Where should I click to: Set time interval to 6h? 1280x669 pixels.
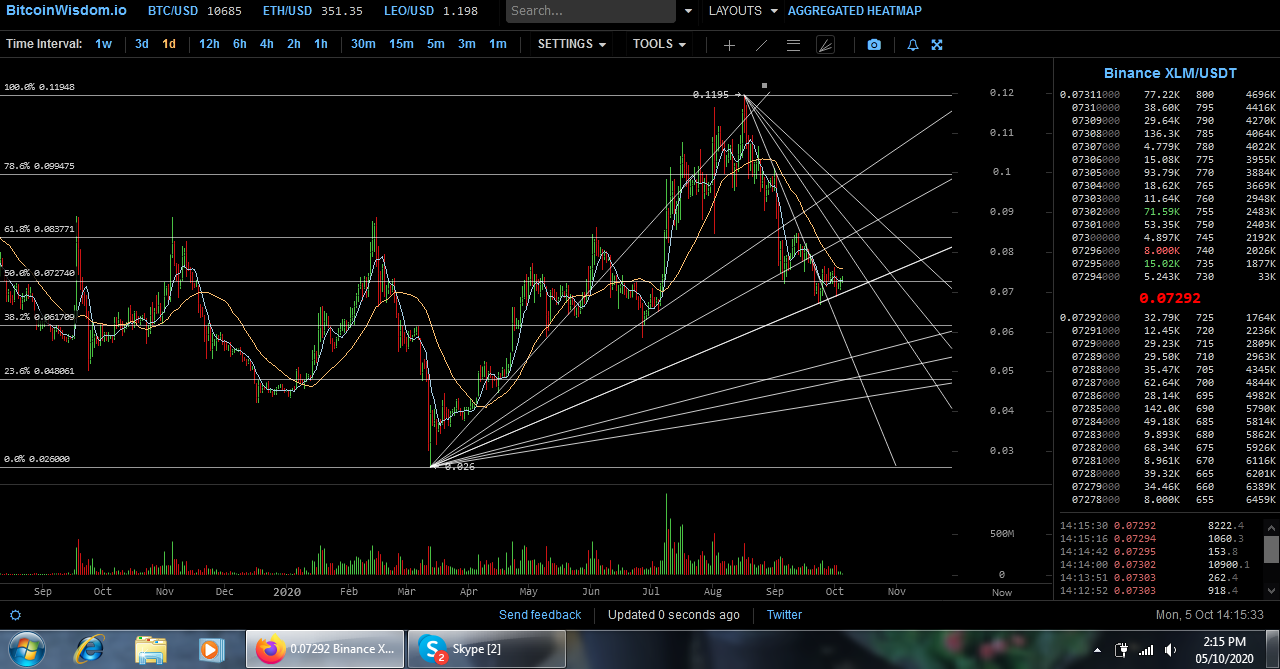pos(240,44)
